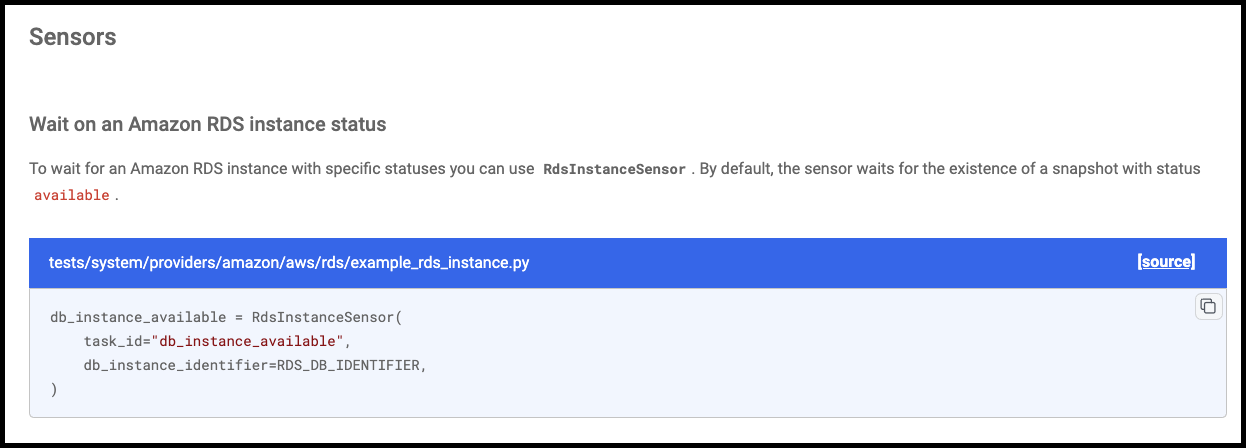Click the 'Wait on an Amazon RDS instance status' heading
The width and height of the screenshot is (1246, 448).
[x=208, y=125]
